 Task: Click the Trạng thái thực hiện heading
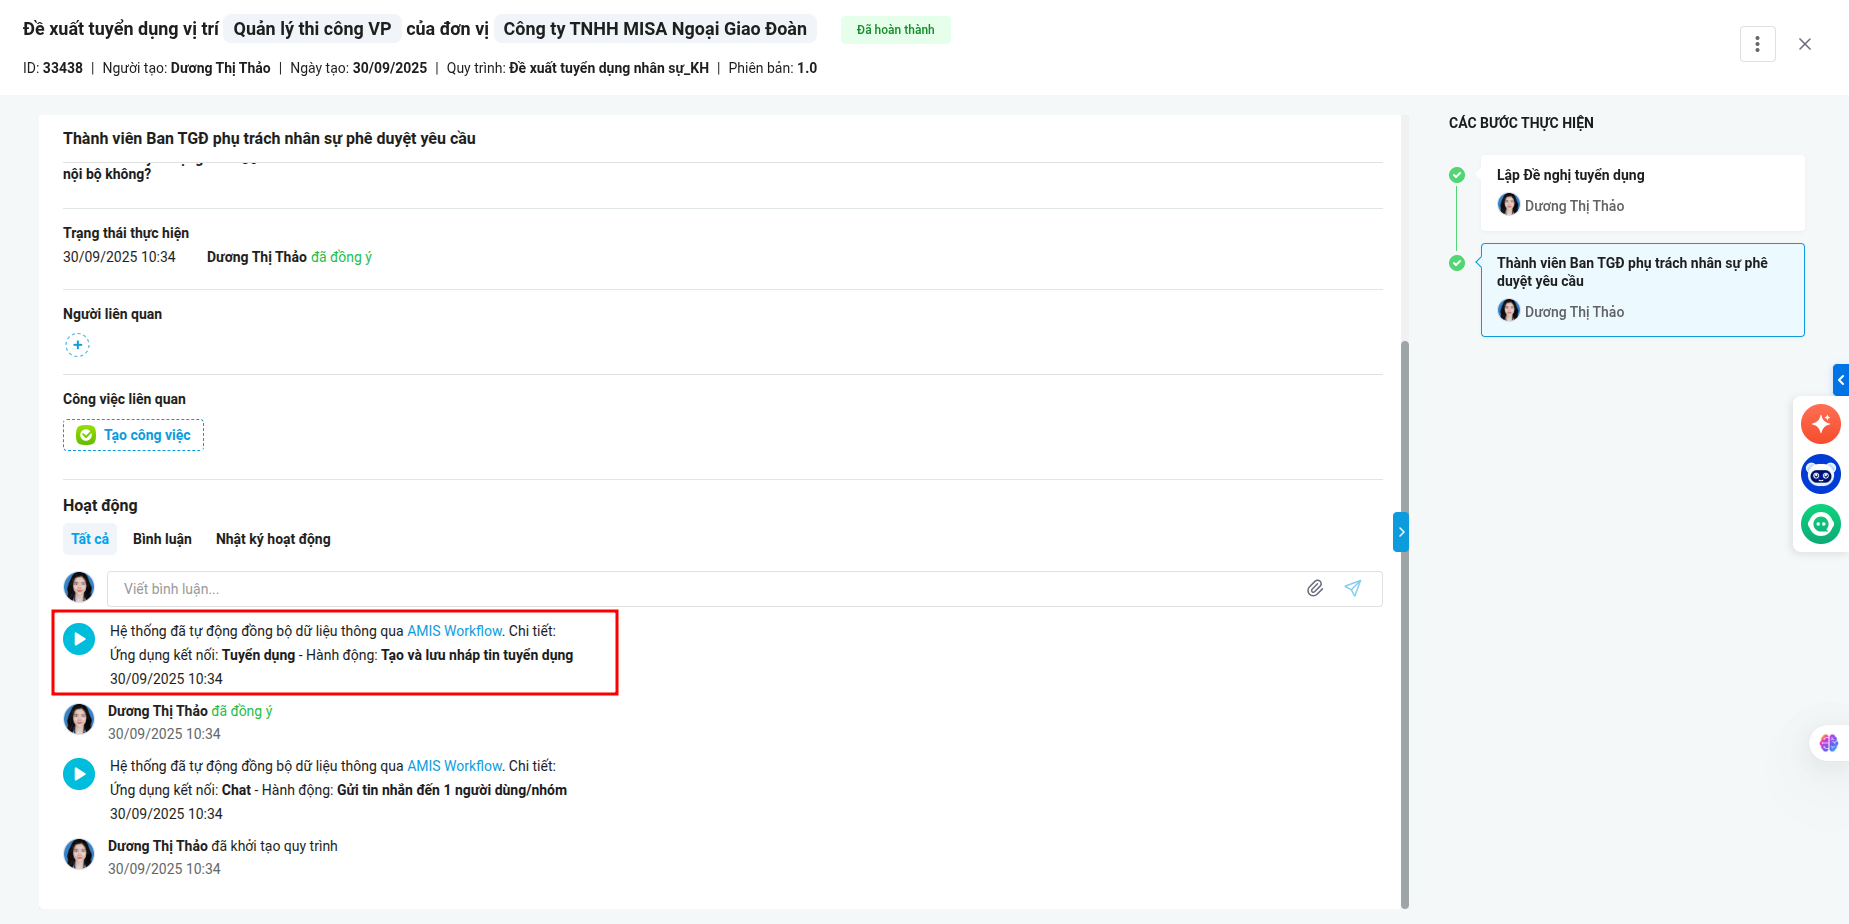tap(126, 233)
